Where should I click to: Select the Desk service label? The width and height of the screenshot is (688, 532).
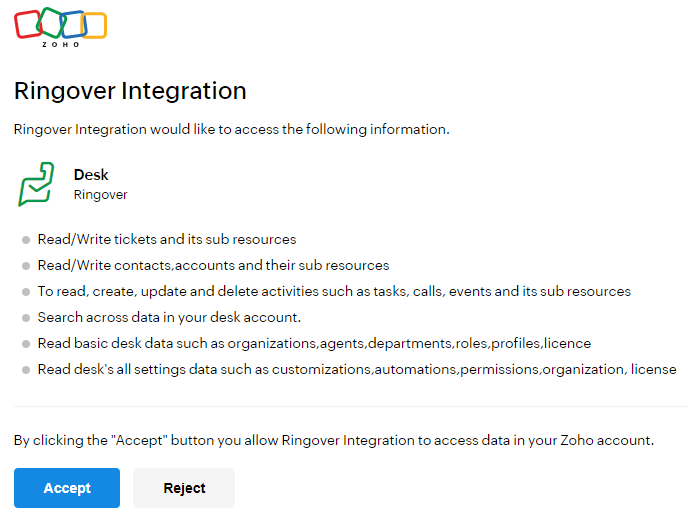pos(91,175)
